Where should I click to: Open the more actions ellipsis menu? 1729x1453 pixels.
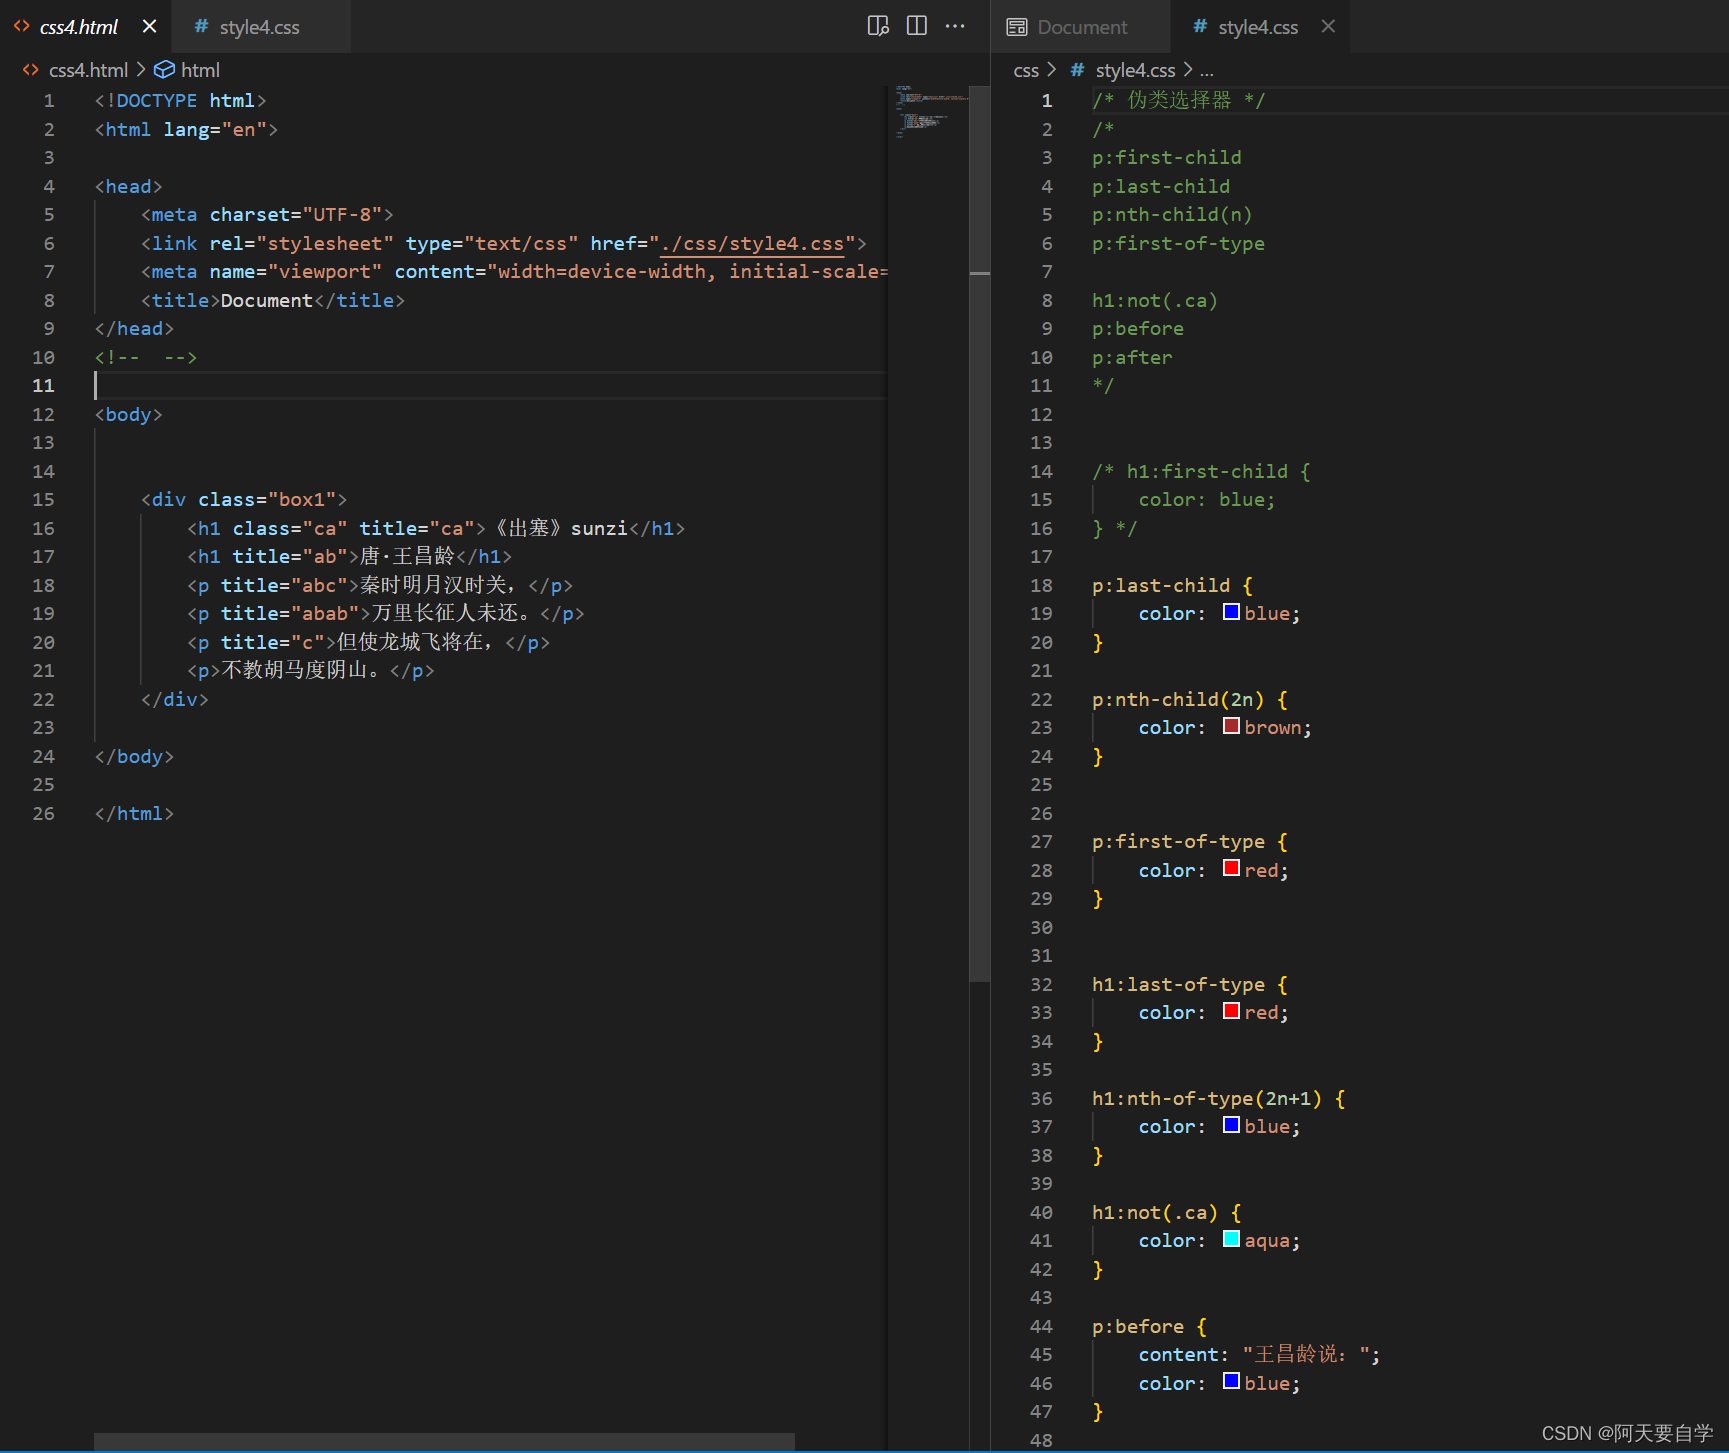pos(955,26)
